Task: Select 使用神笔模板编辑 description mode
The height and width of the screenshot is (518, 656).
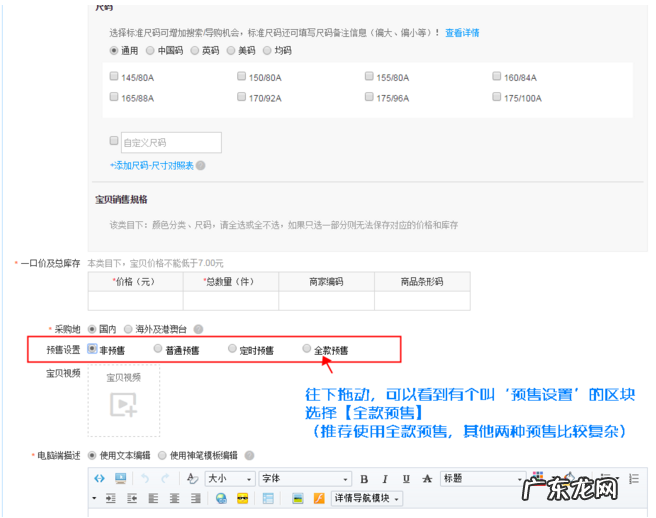Action: [x=162, y=456]
